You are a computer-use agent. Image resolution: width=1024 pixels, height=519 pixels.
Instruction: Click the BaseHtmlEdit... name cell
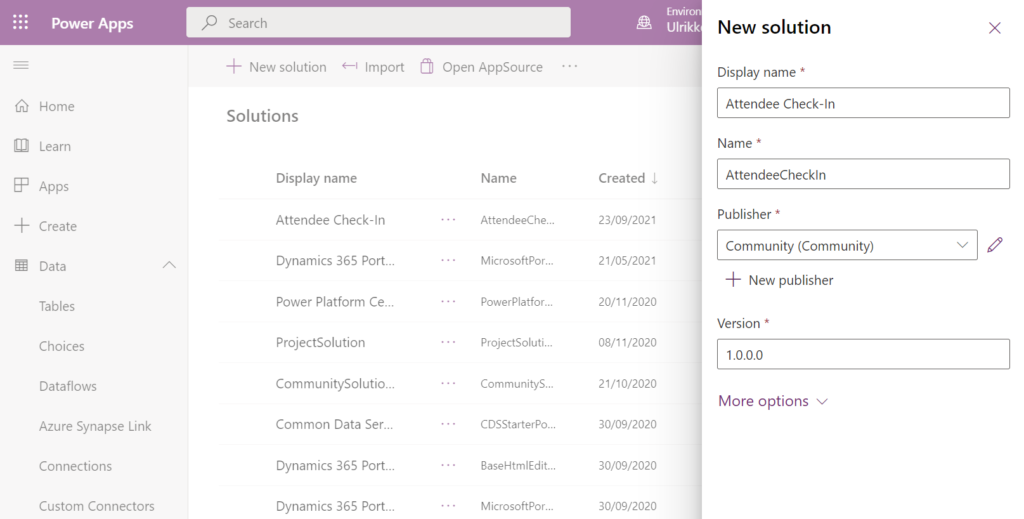(x=518, y=465)
